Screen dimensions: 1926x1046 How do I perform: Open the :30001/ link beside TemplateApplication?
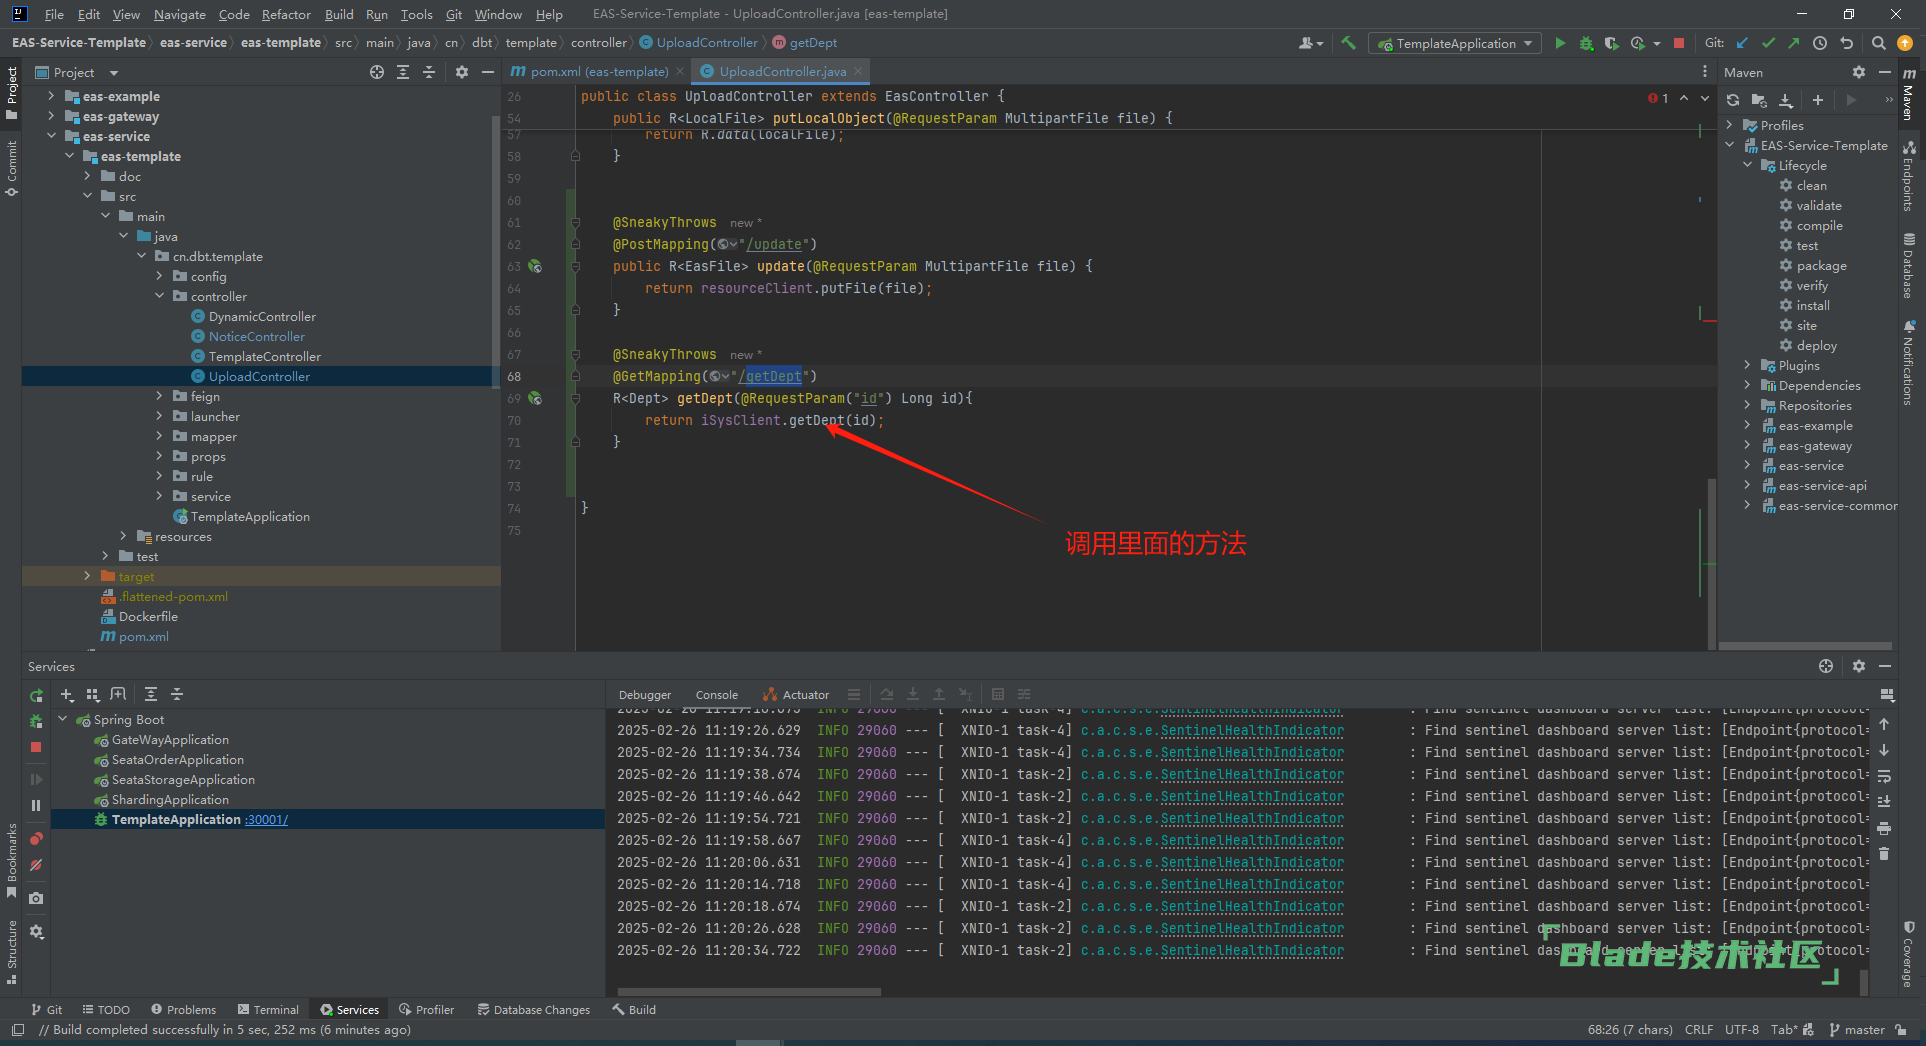coord(267,819)
